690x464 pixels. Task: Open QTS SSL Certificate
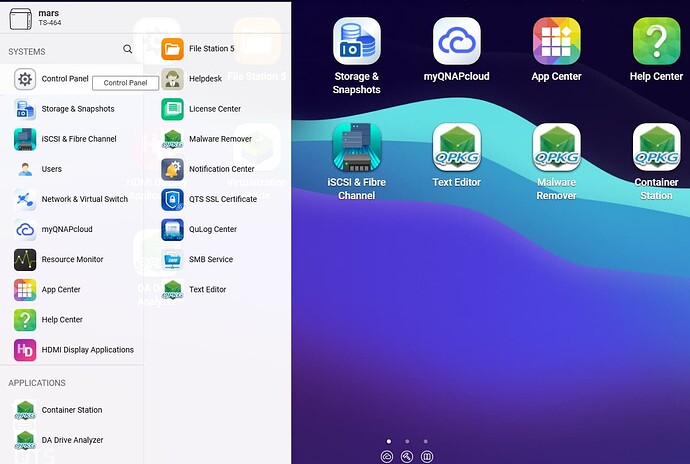pos(209,199)
